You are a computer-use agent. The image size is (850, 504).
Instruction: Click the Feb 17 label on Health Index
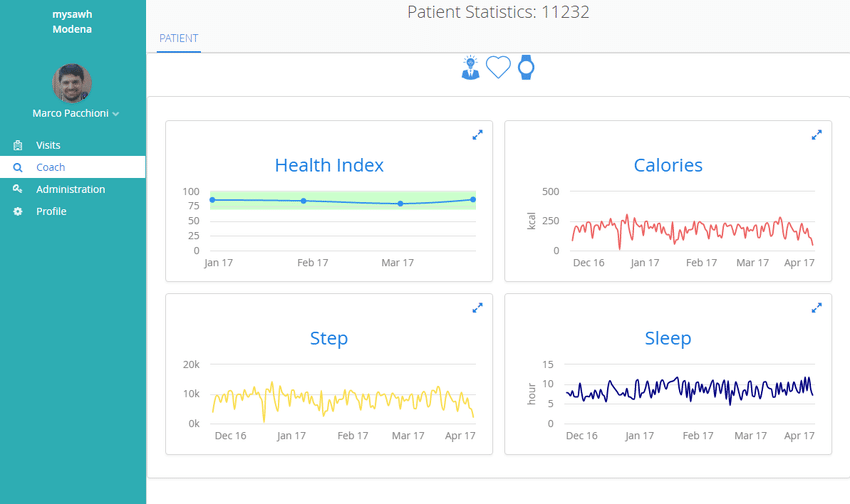click(312, 263)
